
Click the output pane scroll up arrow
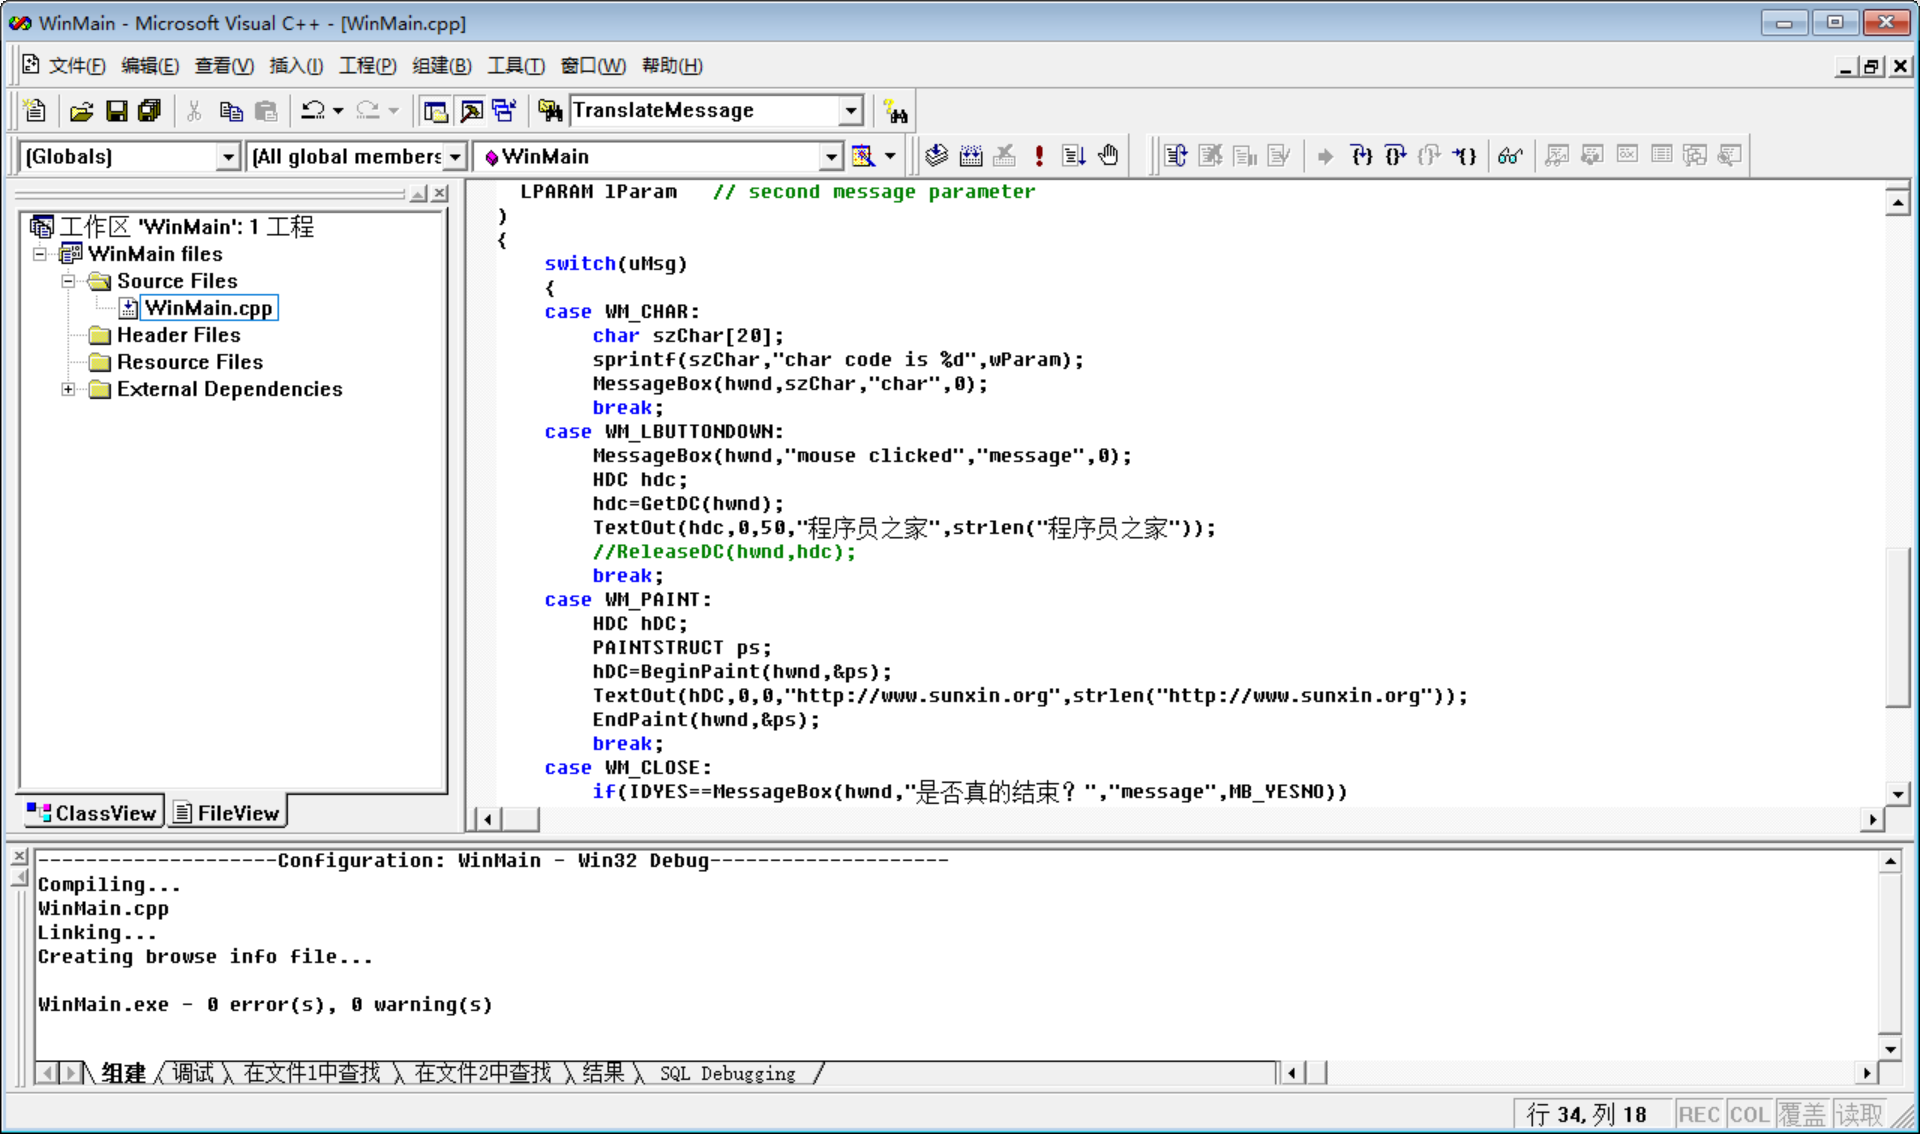(1889, 862)
